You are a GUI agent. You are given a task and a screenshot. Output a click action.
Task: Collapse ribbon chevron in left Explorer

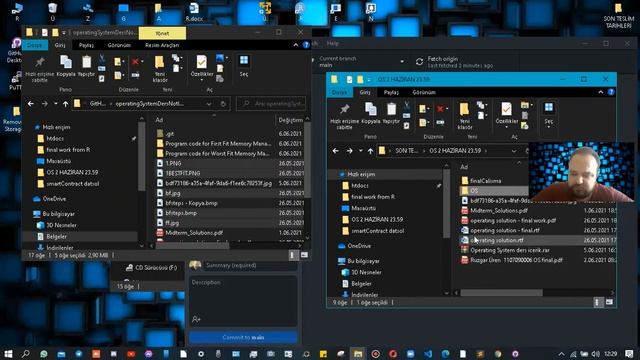(x=296, y=45)
